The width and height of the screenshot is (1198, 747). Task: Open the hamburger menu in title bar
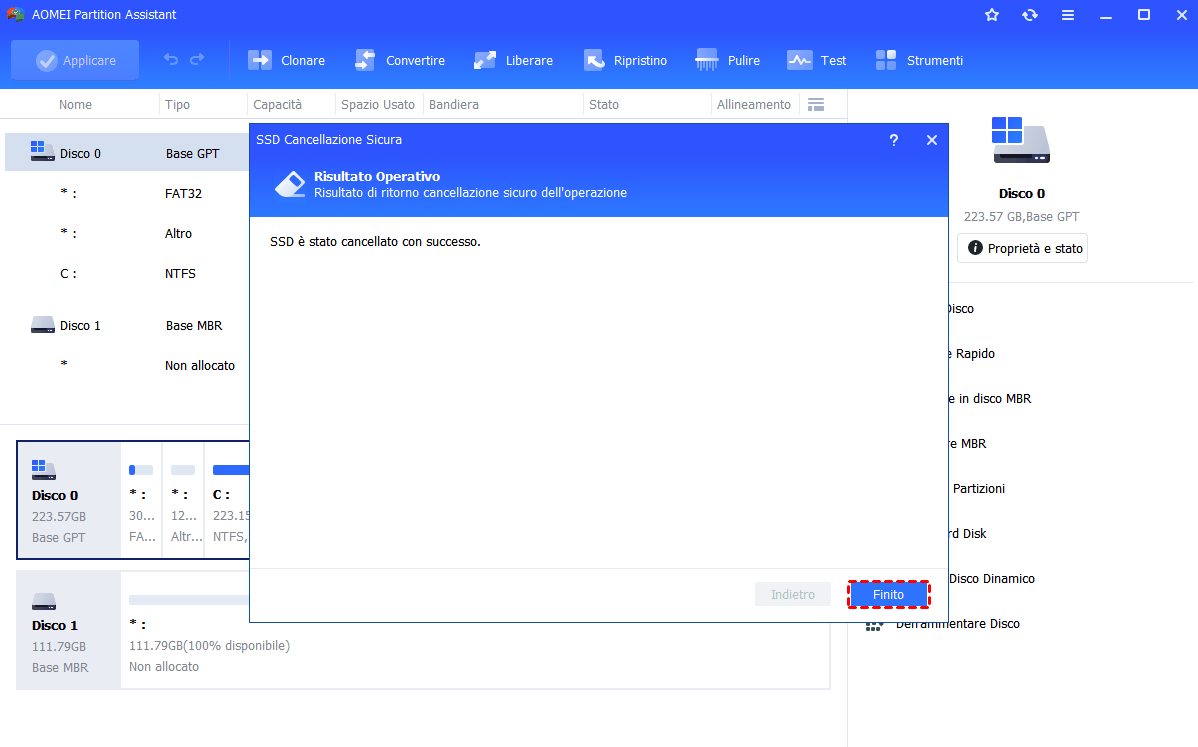[1068, 15]
